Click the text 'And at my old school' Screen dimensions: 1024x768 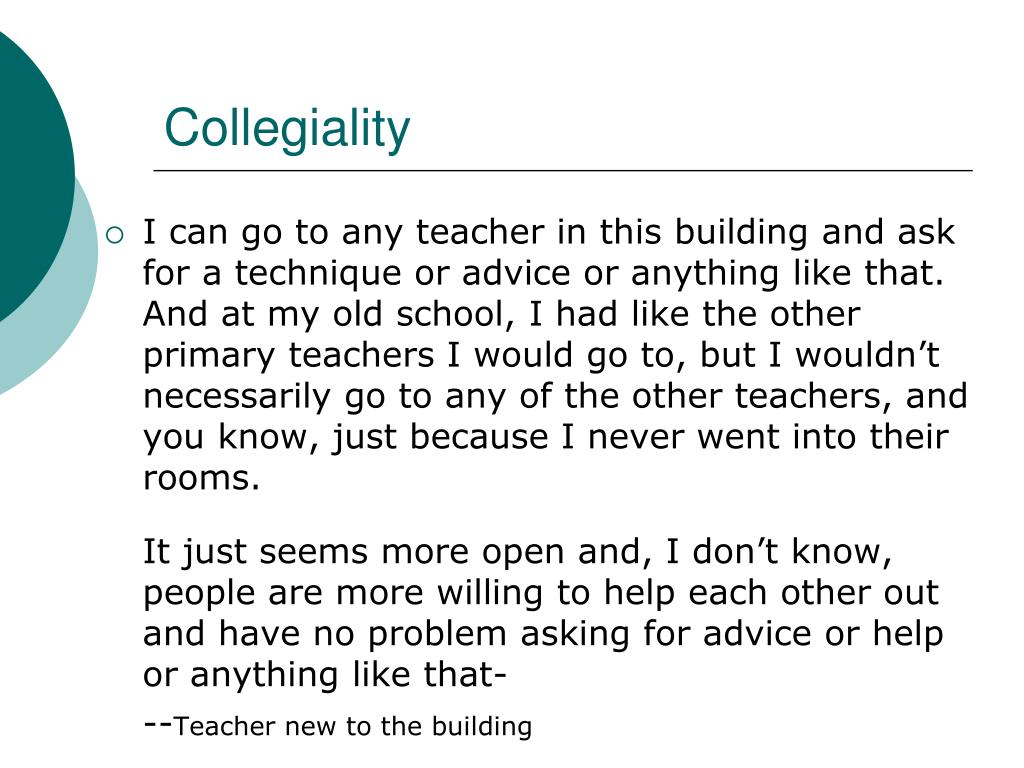(x=324, y=315)
